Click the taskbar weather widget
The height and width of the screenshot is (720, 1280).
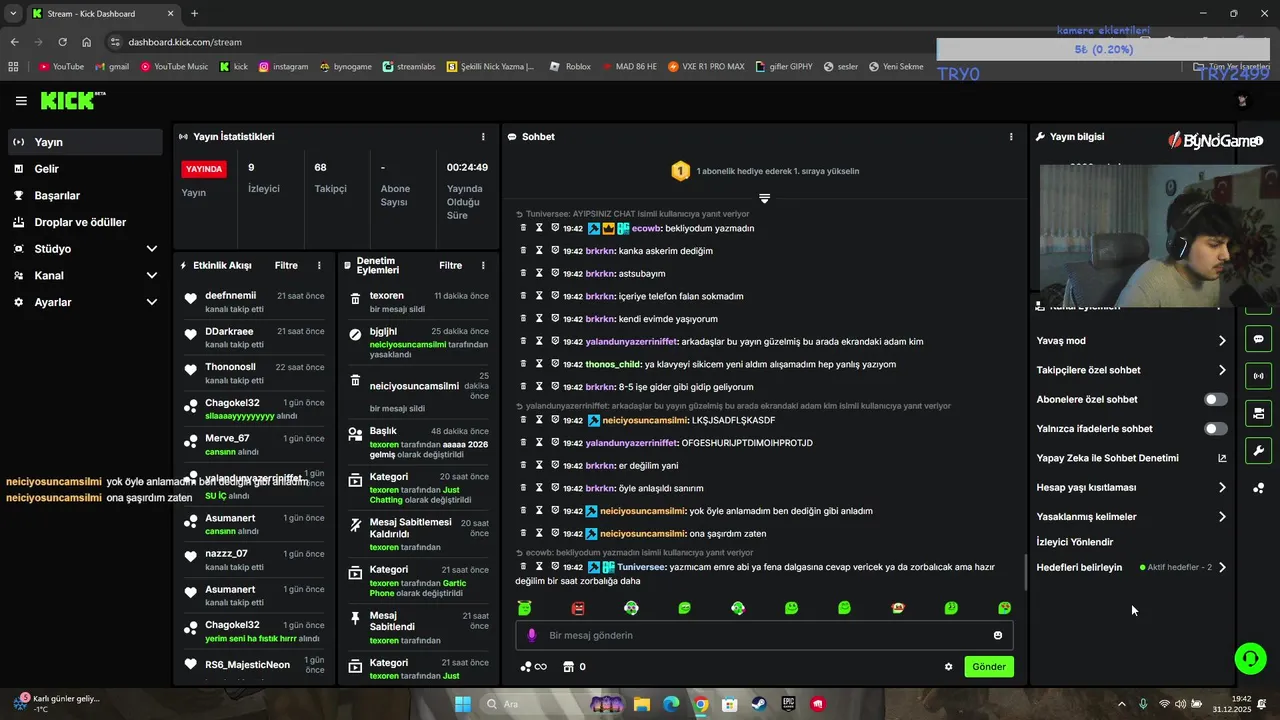pyautogui.click(x=58, y=704)
